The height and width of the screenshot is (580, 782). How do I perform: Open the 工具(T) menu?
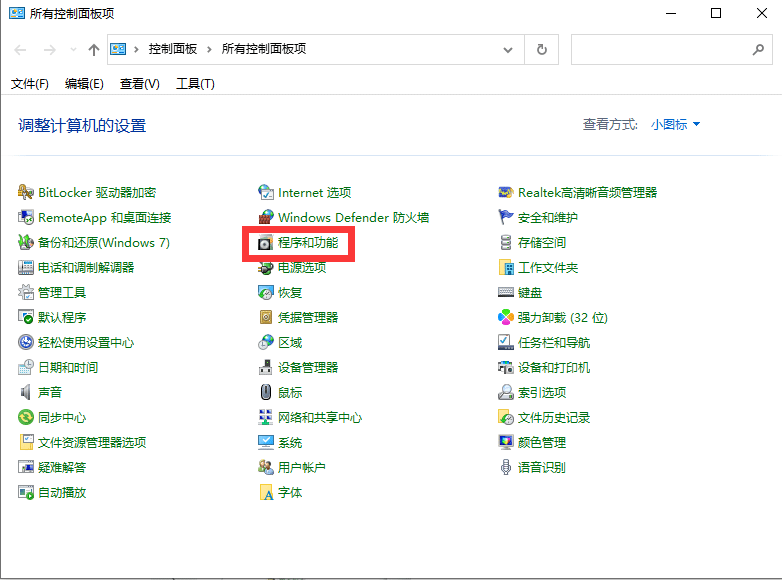[196, 84]
